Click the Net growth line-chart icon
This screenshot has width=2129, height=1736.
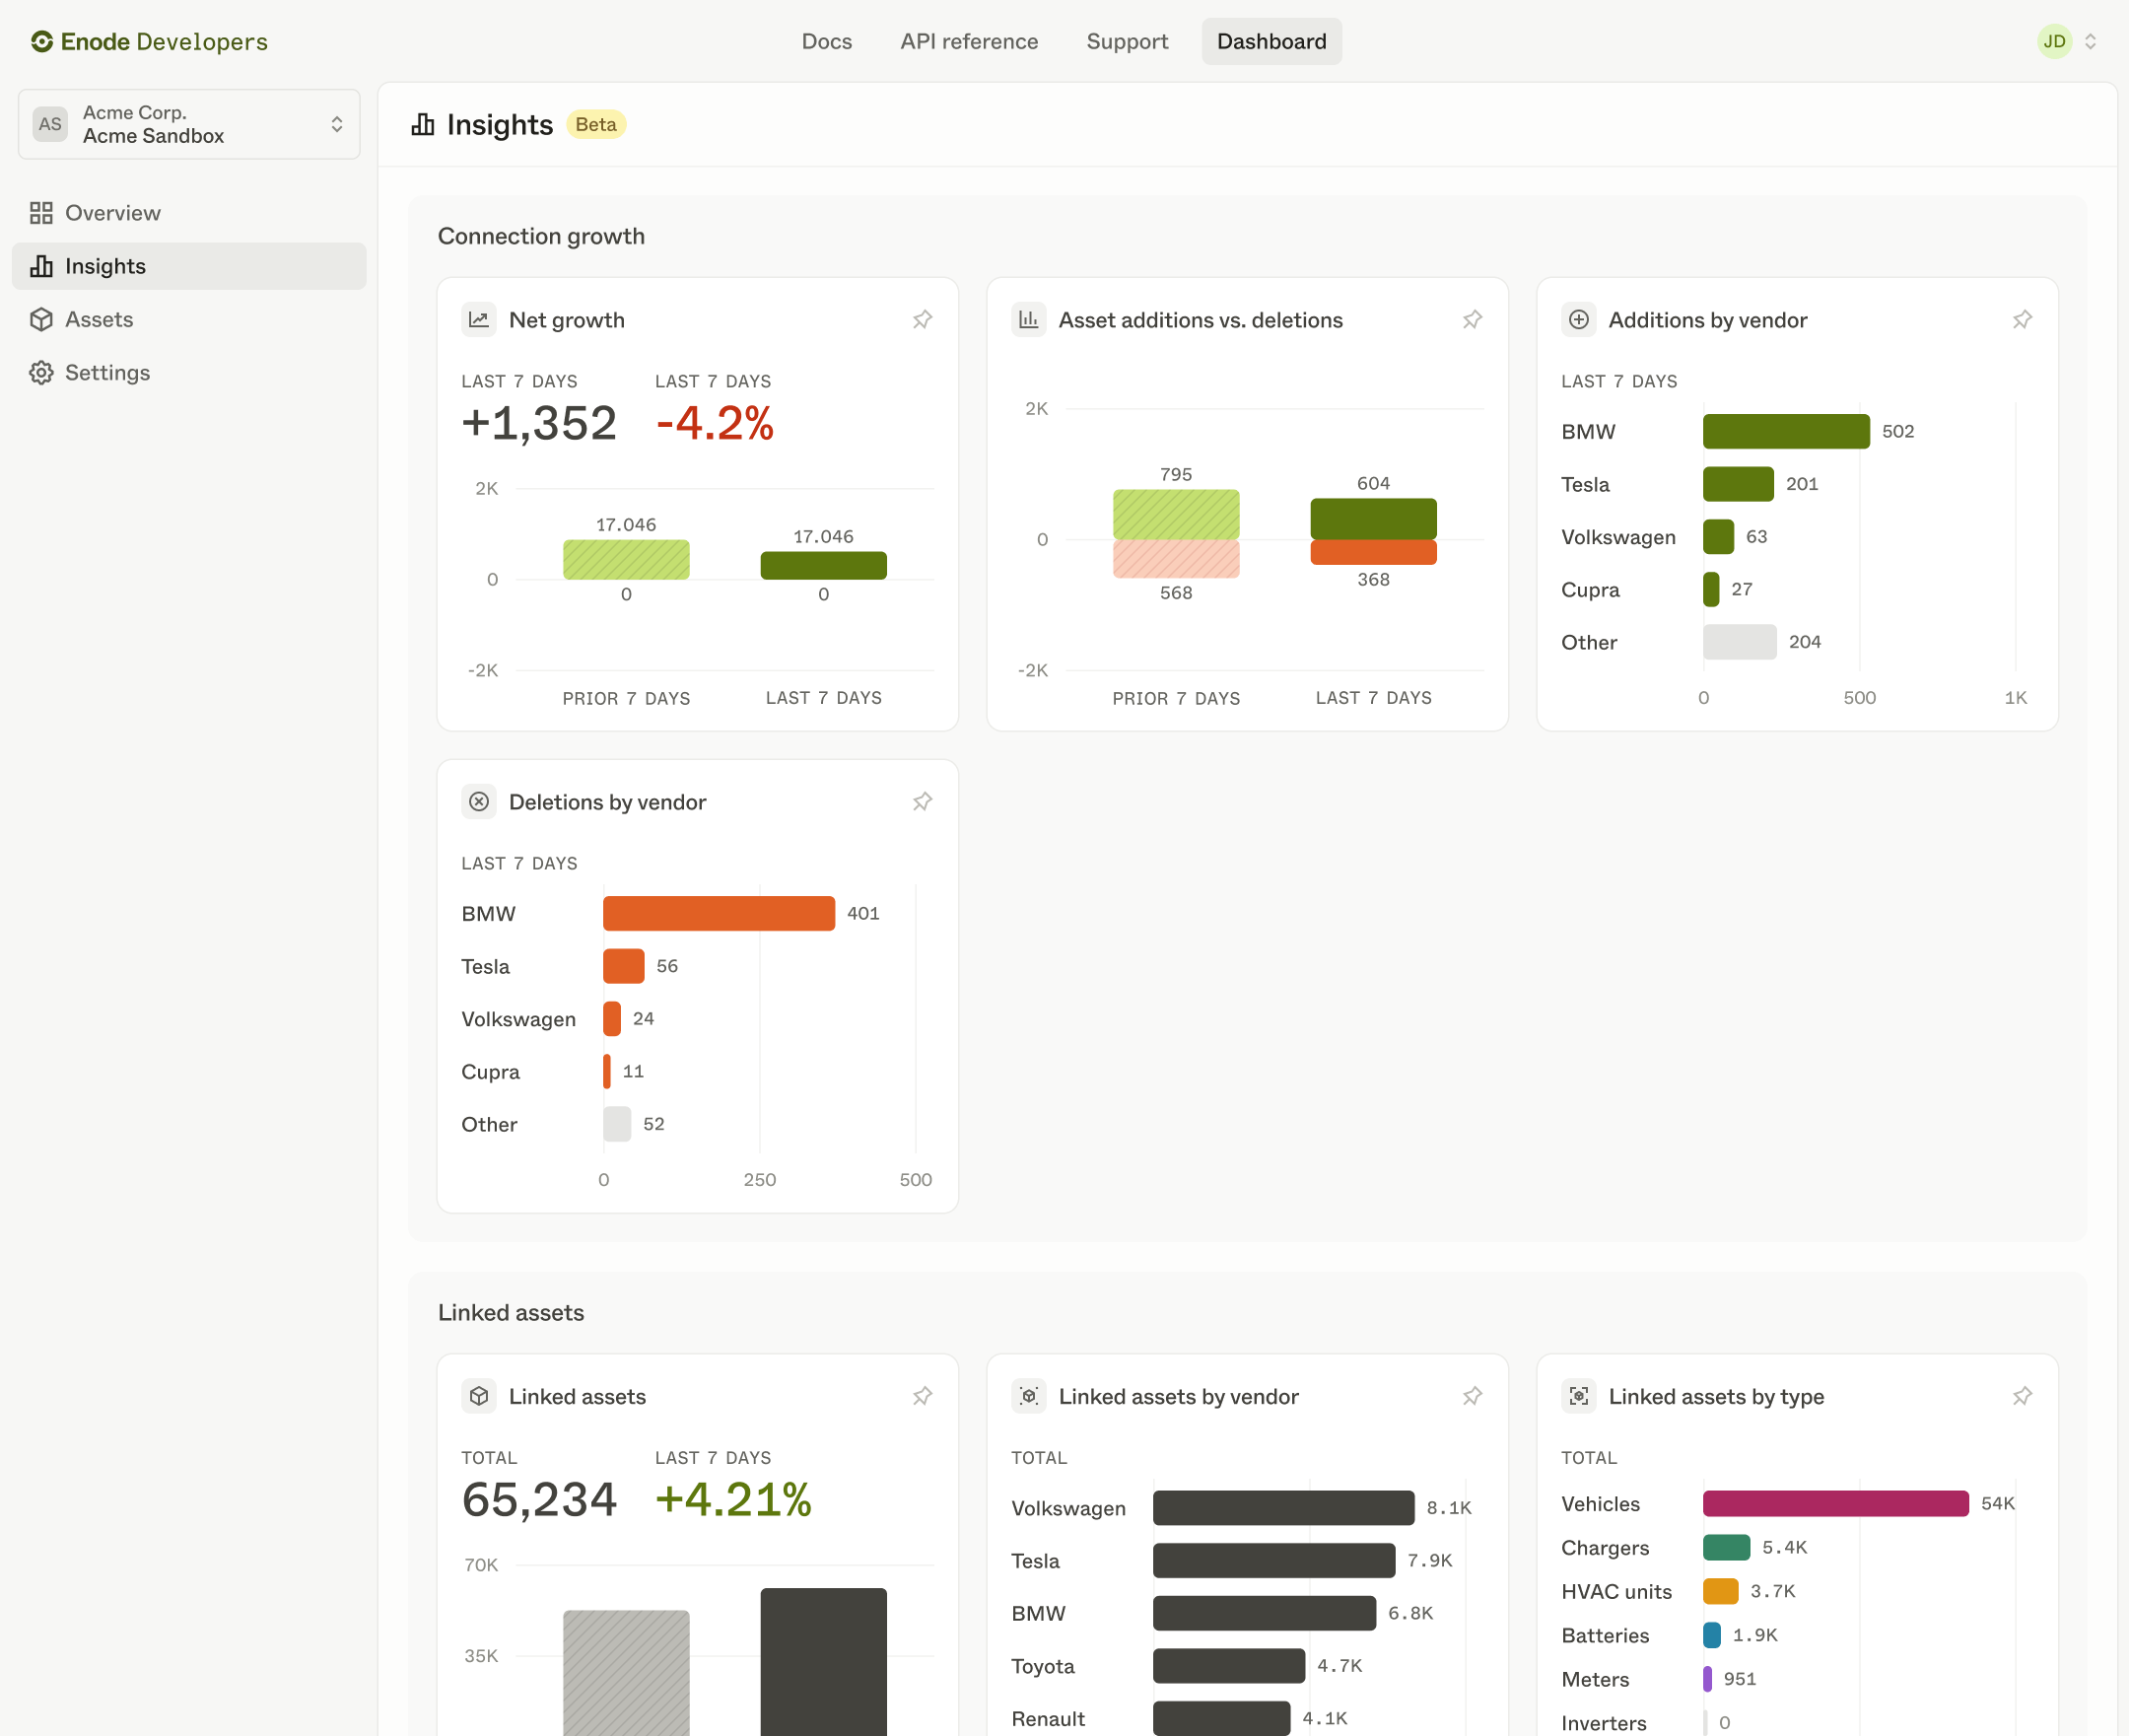[x=480, y=319]
